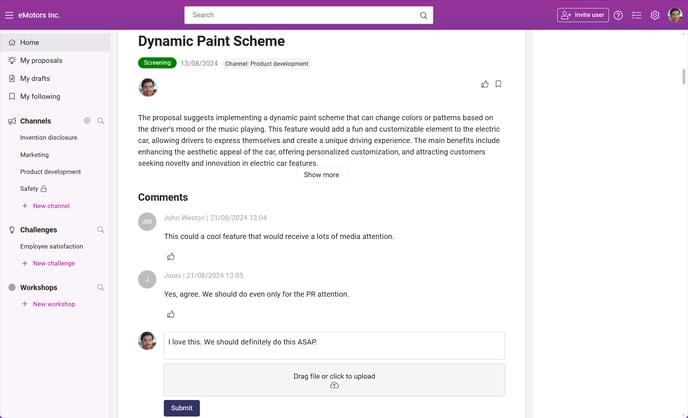Click the Channels megaphone icon
The image size is (688, 418).
[x=12, y=121]
